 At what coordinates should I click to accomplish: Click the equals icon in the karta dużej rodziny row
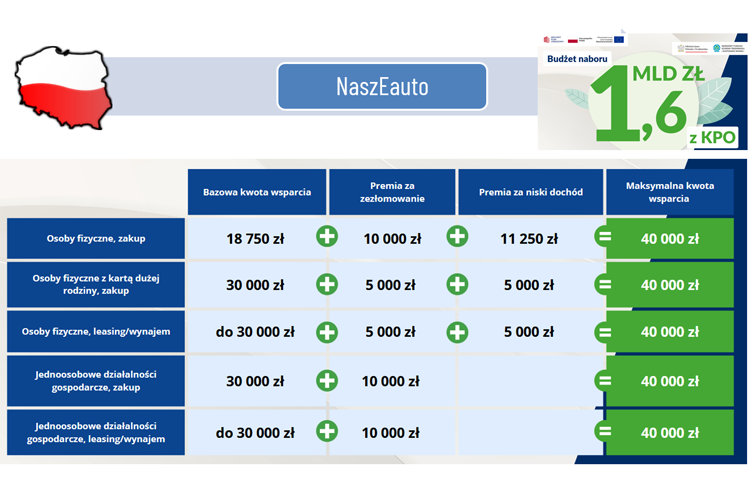pos(604,284)
